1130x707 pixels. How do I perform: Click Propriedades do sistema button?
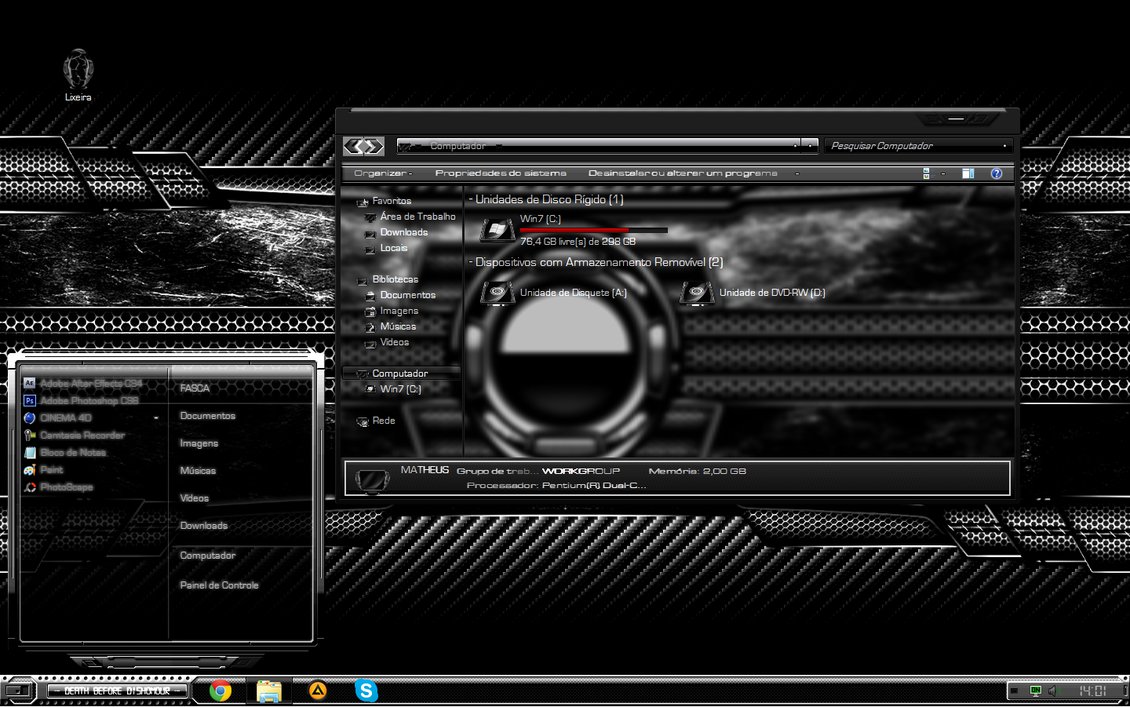[500, 174]
